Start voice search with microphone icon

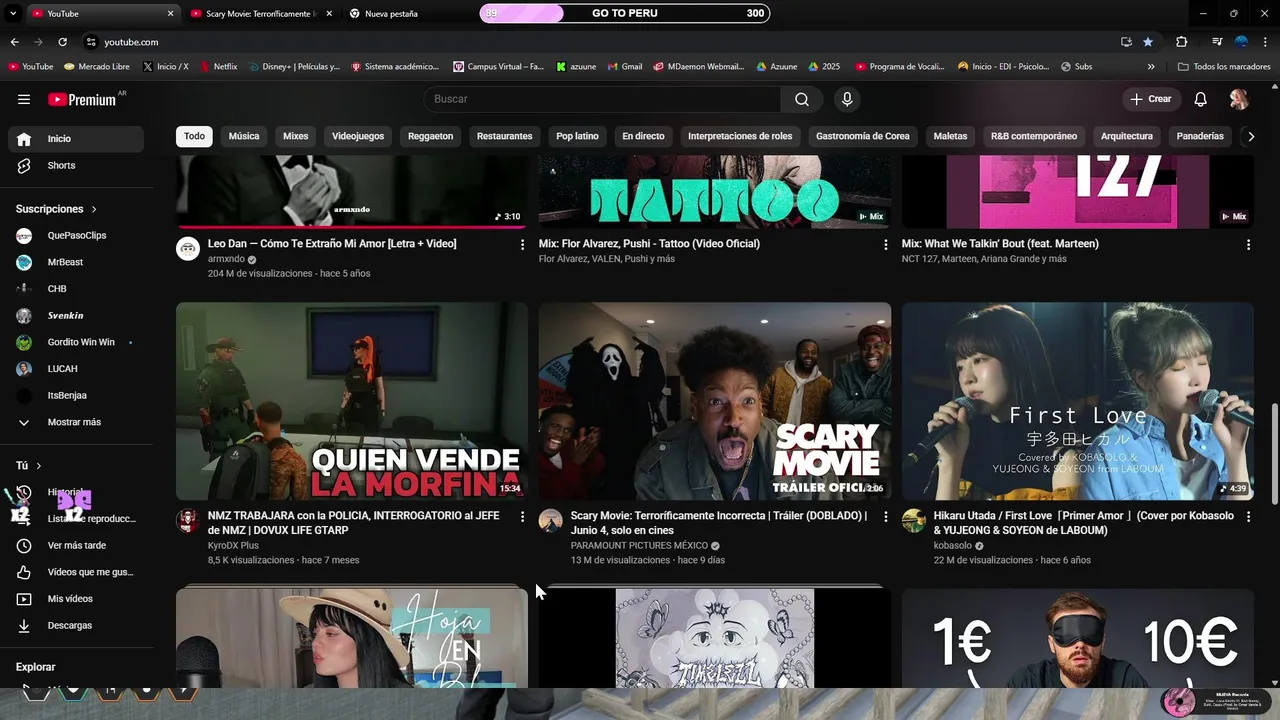pos(847,99)
